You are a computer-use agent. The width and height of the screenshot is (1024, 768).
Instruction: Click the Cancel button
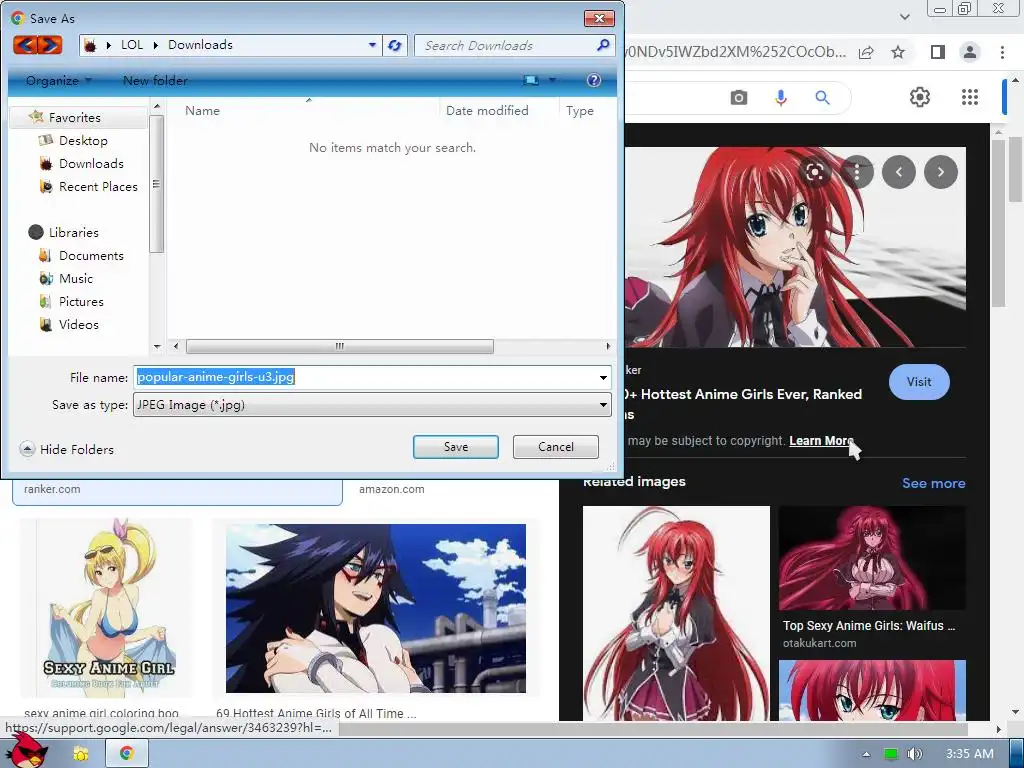coord(556,447)
